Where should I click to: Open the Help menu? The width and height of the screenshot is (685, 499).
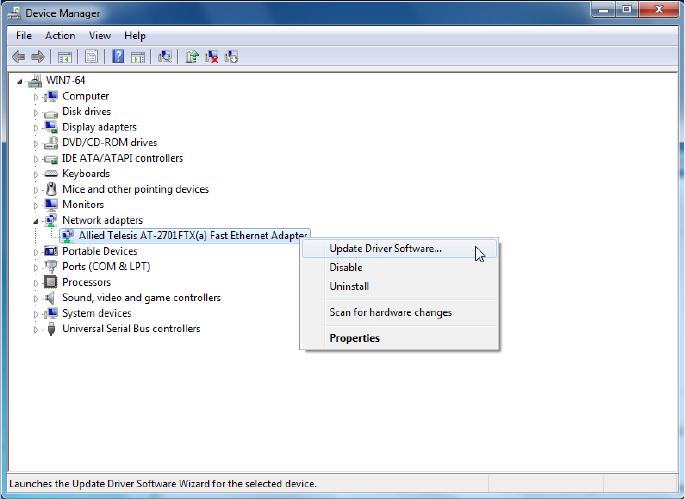[135, 36]
